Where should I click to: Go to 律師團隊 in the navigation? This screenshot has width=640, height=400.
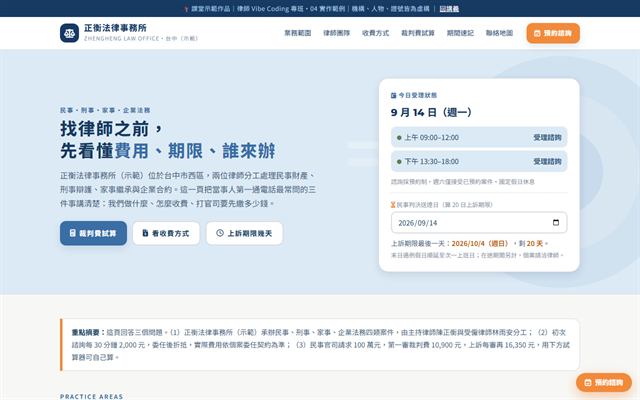pos(336,33)
